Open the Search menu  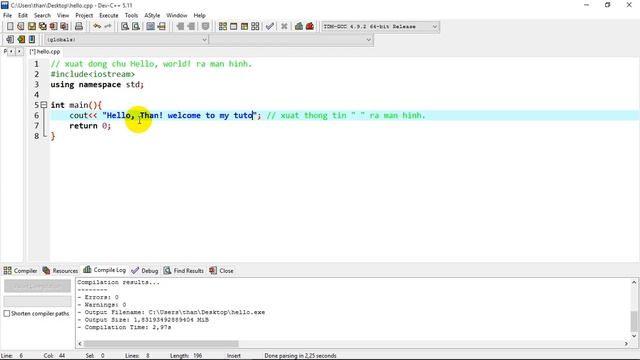click(x=42, y=16)
